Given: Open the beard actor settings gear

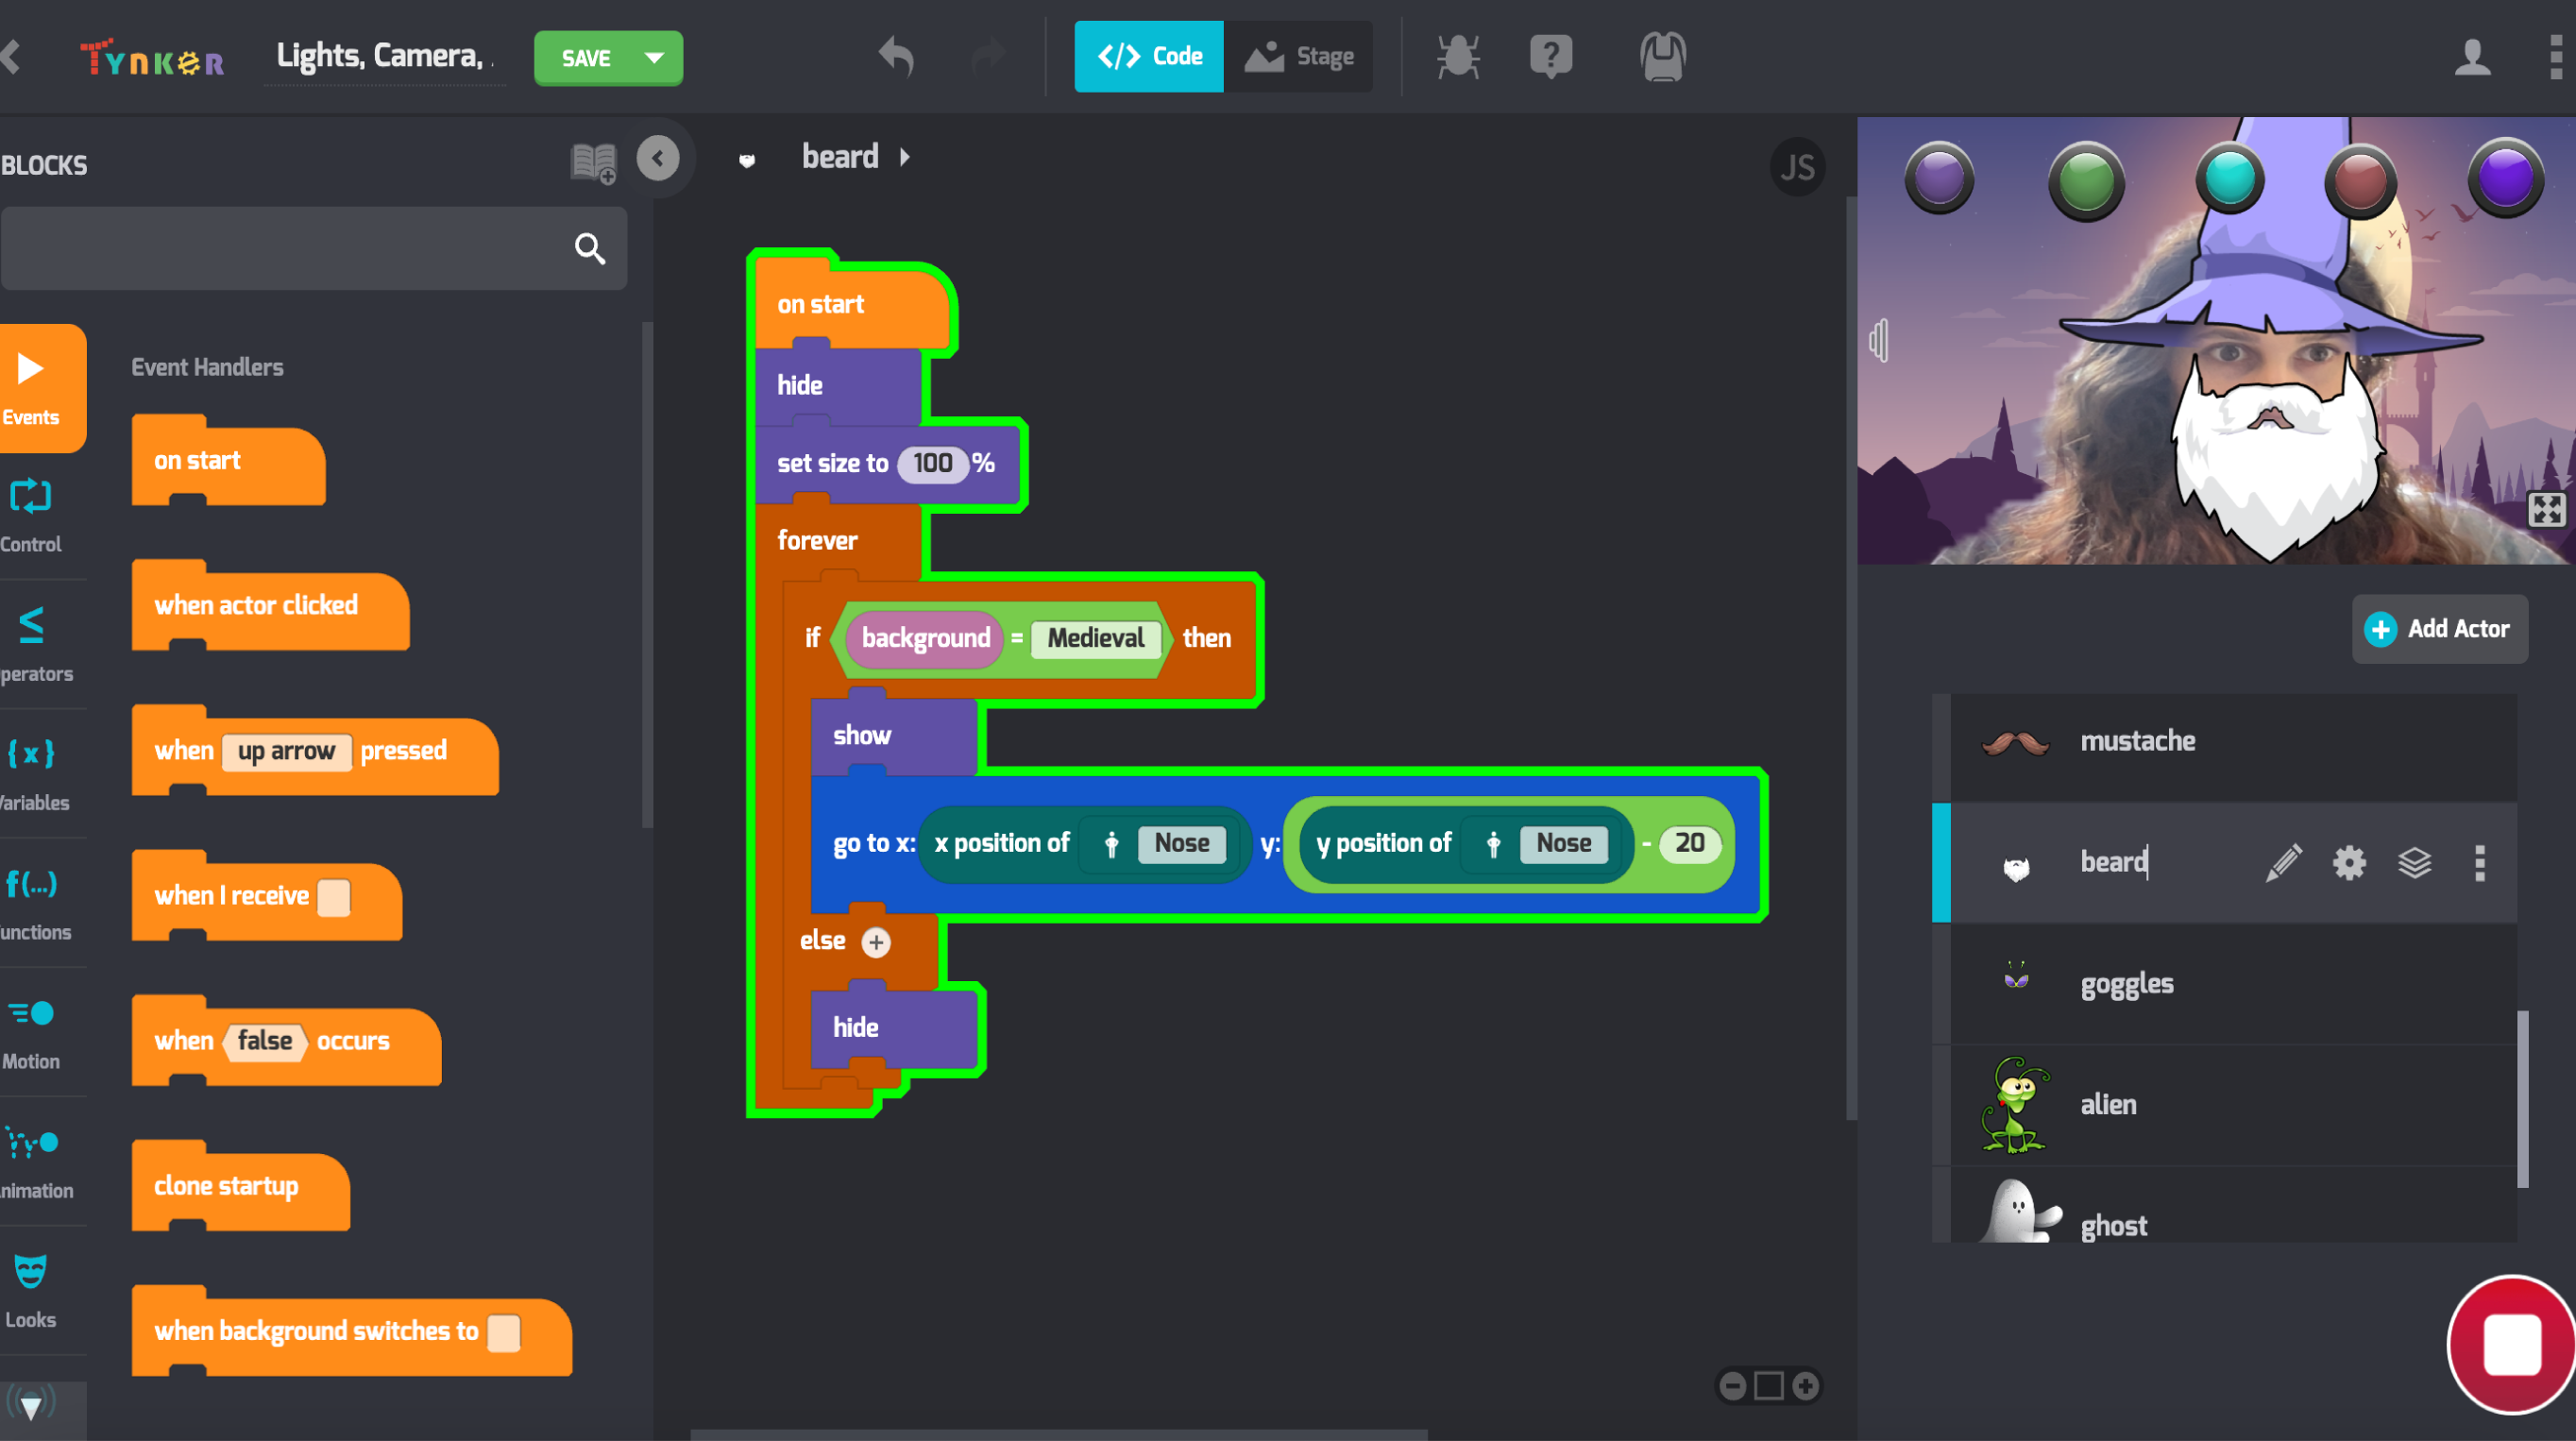Looking at the screenshot, I should pos(2349,862).
